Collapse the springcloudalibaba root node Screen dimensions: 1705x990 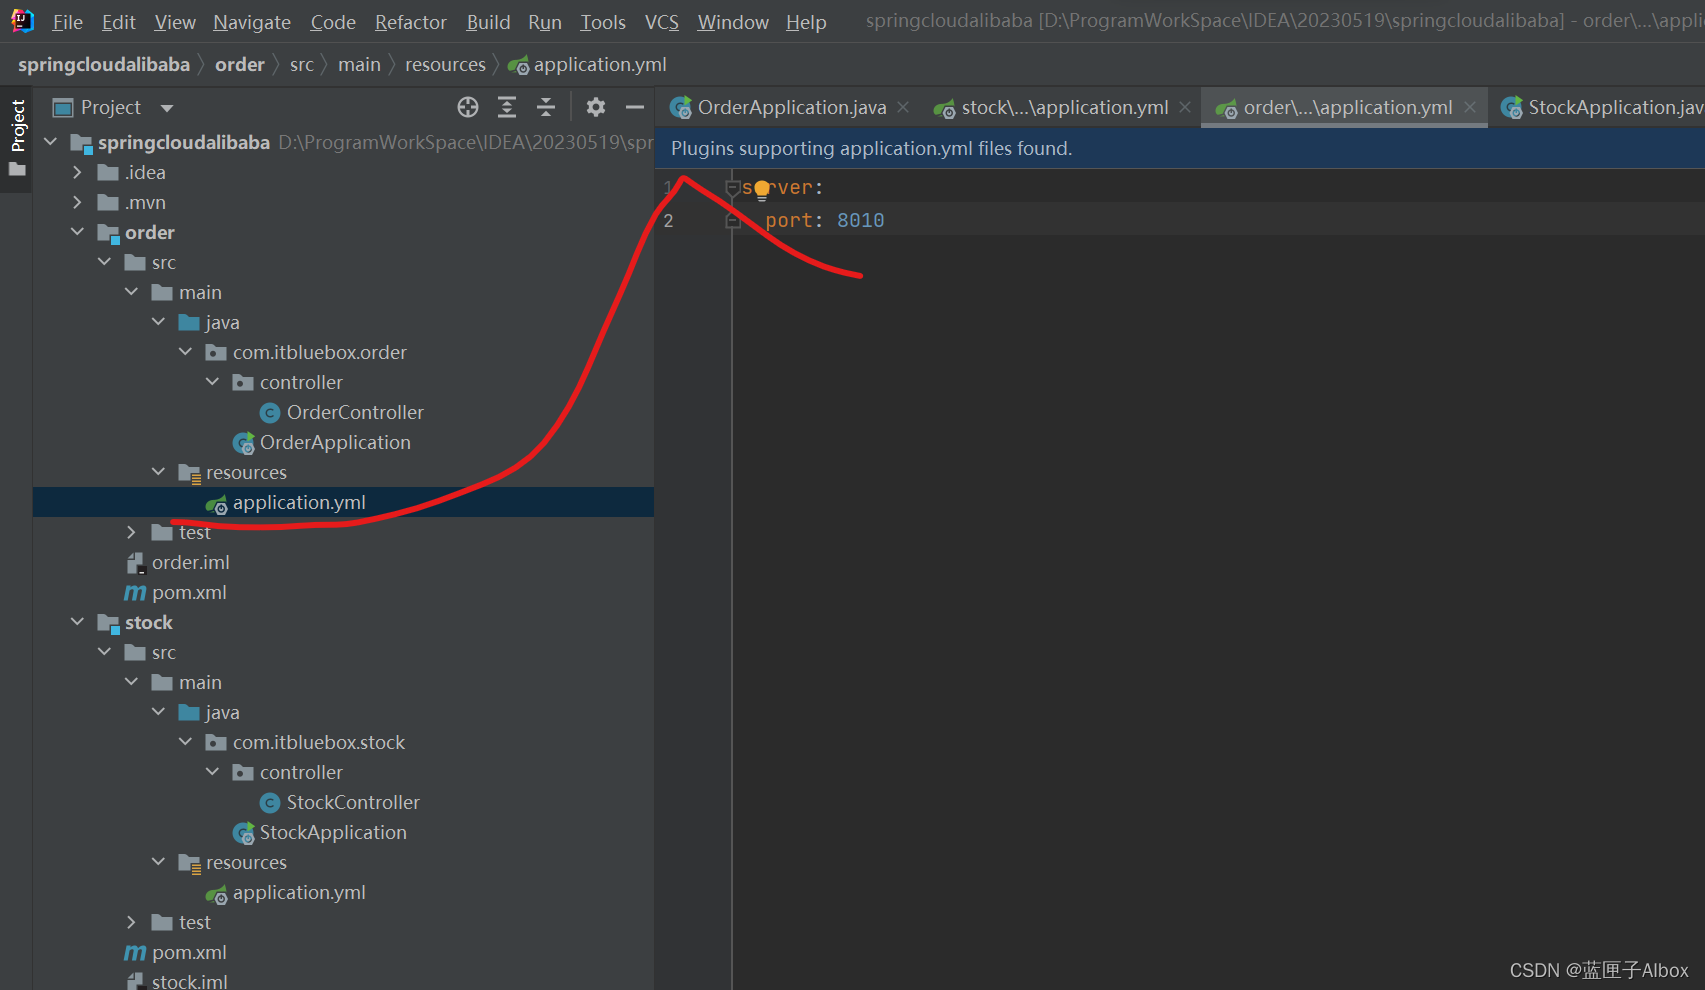(50, 142)
